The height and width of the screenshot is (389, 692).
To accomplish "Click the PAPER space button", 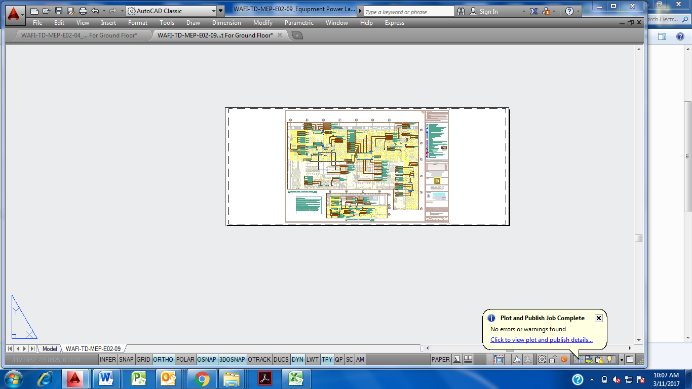I will point(440,359).
